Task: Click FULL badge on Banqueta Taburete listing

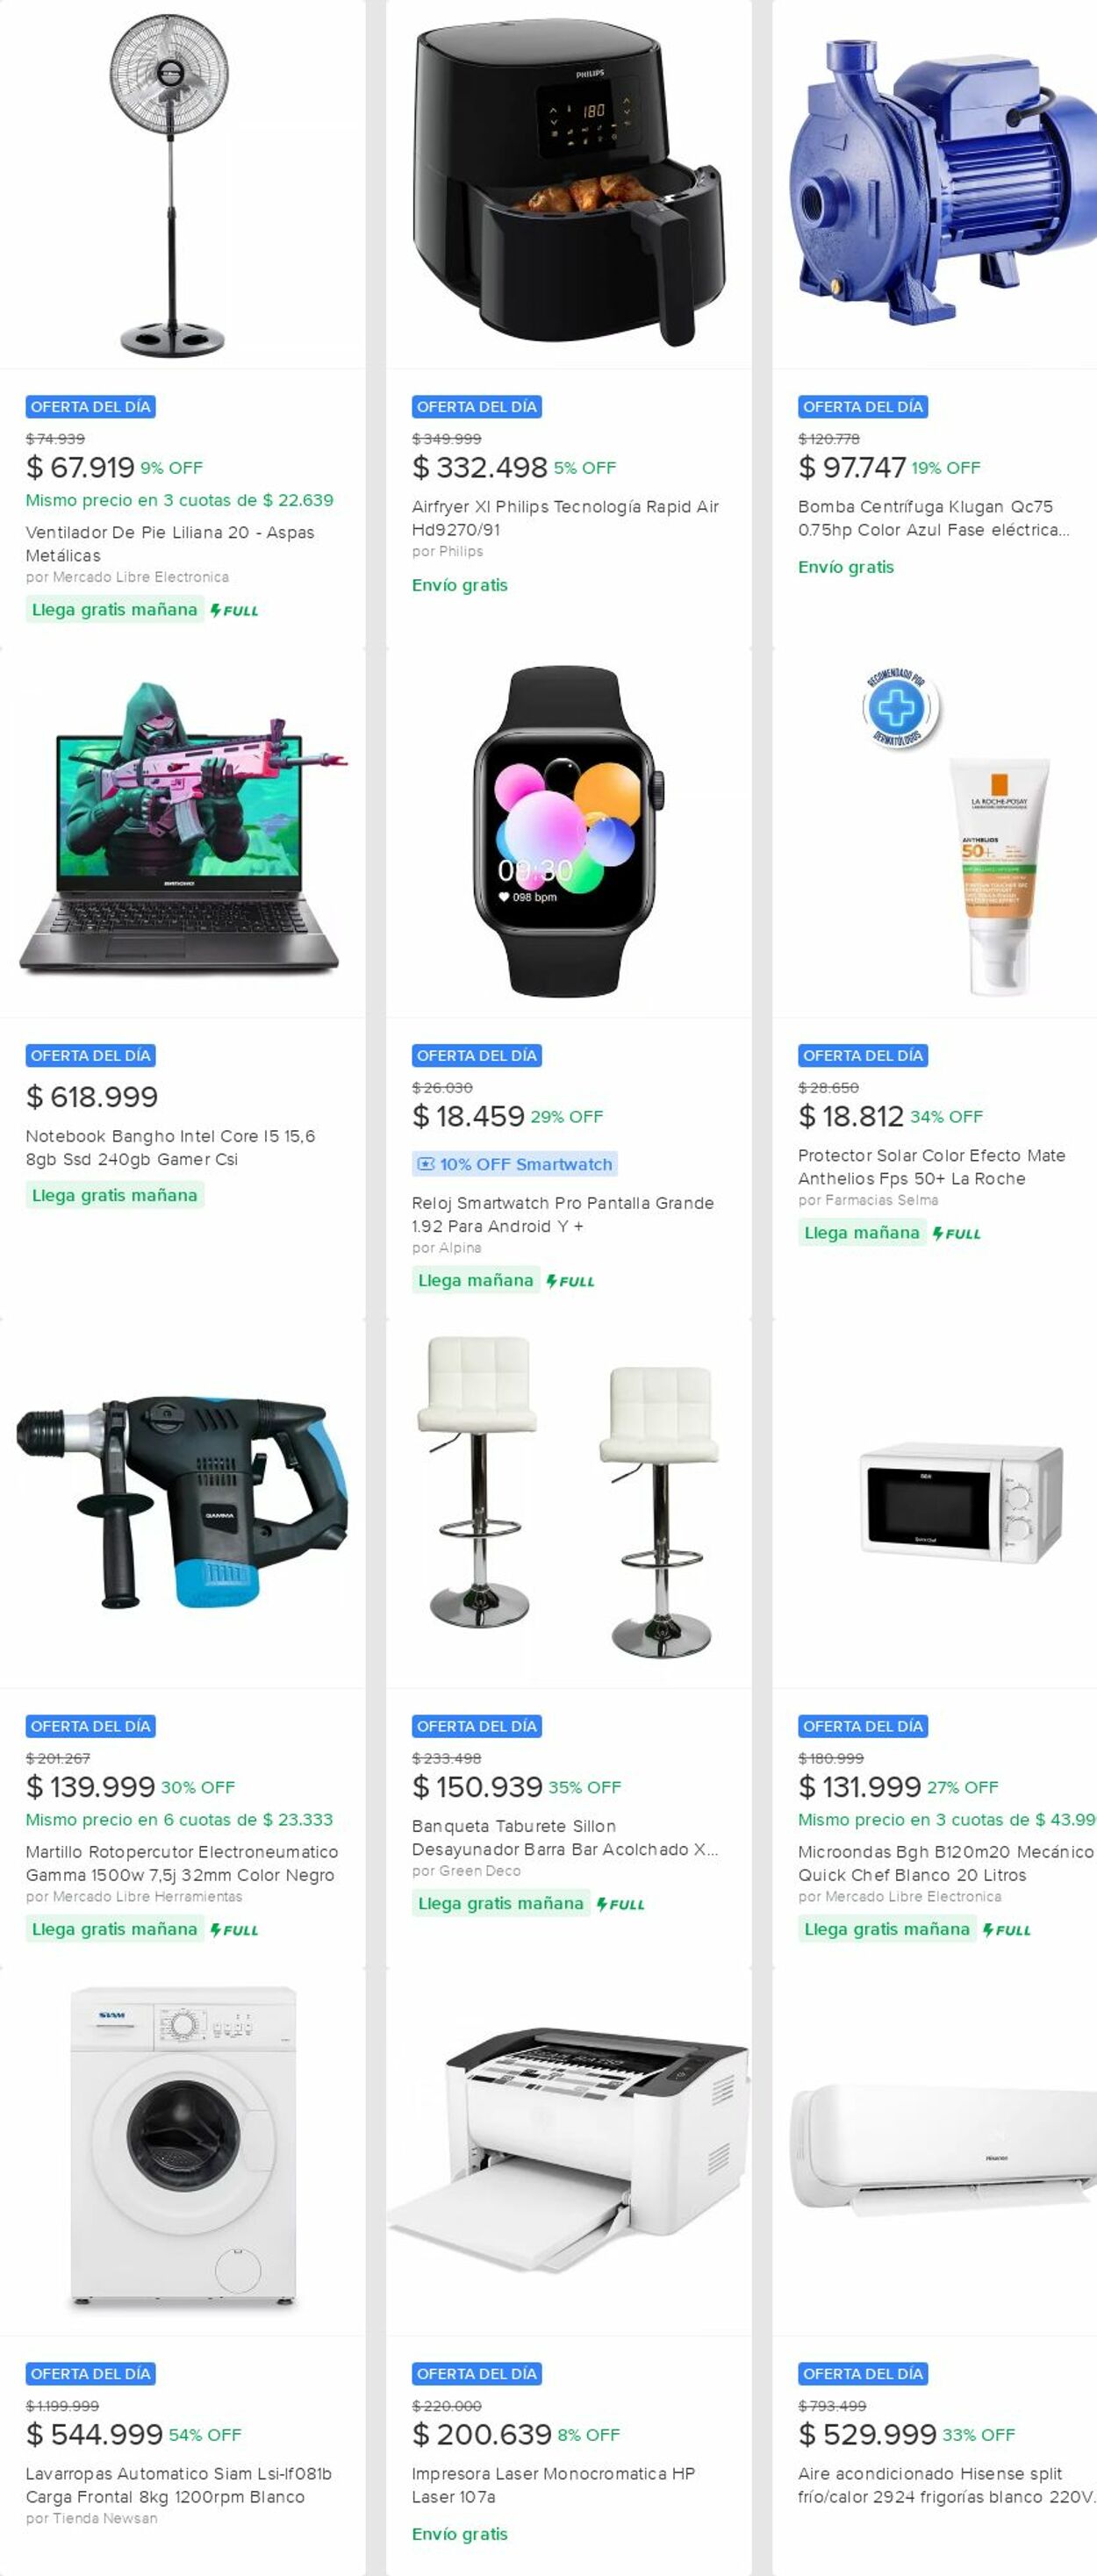Action: coord(620,1904)
